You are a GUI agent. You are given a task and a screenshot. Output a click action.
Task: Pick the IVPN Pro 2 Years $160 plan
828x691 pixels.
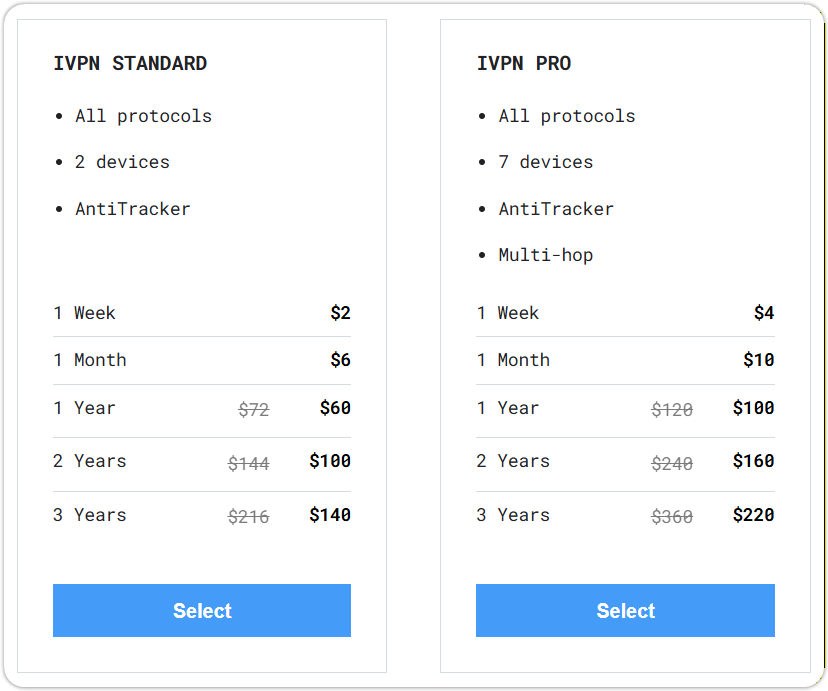tap(625, 461)
